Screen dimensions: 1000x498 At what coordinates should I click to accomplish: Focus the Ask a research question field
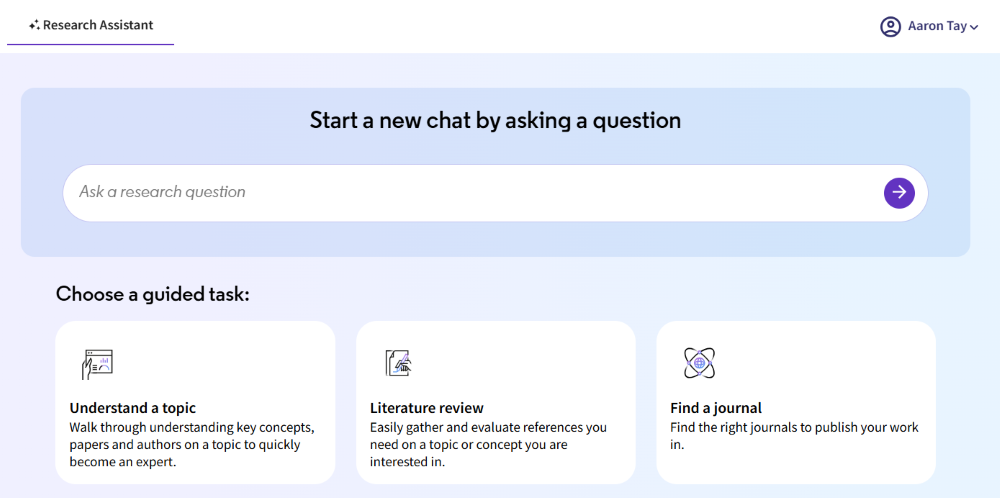(472, 193)
